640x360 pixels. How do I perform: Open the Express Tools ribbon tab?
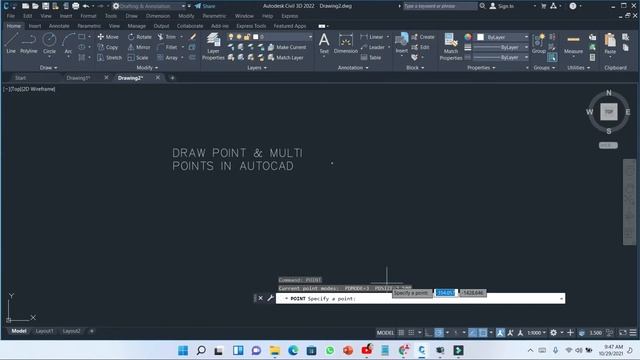251,26
